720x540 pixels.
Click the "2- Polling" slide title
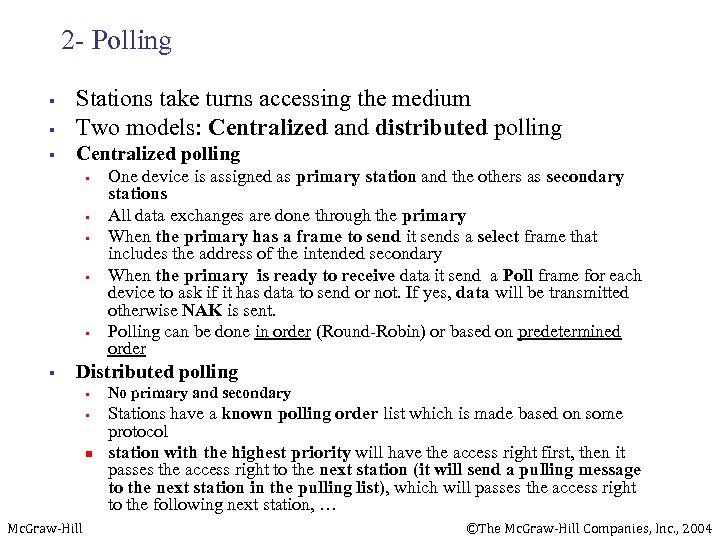point(116,41)
